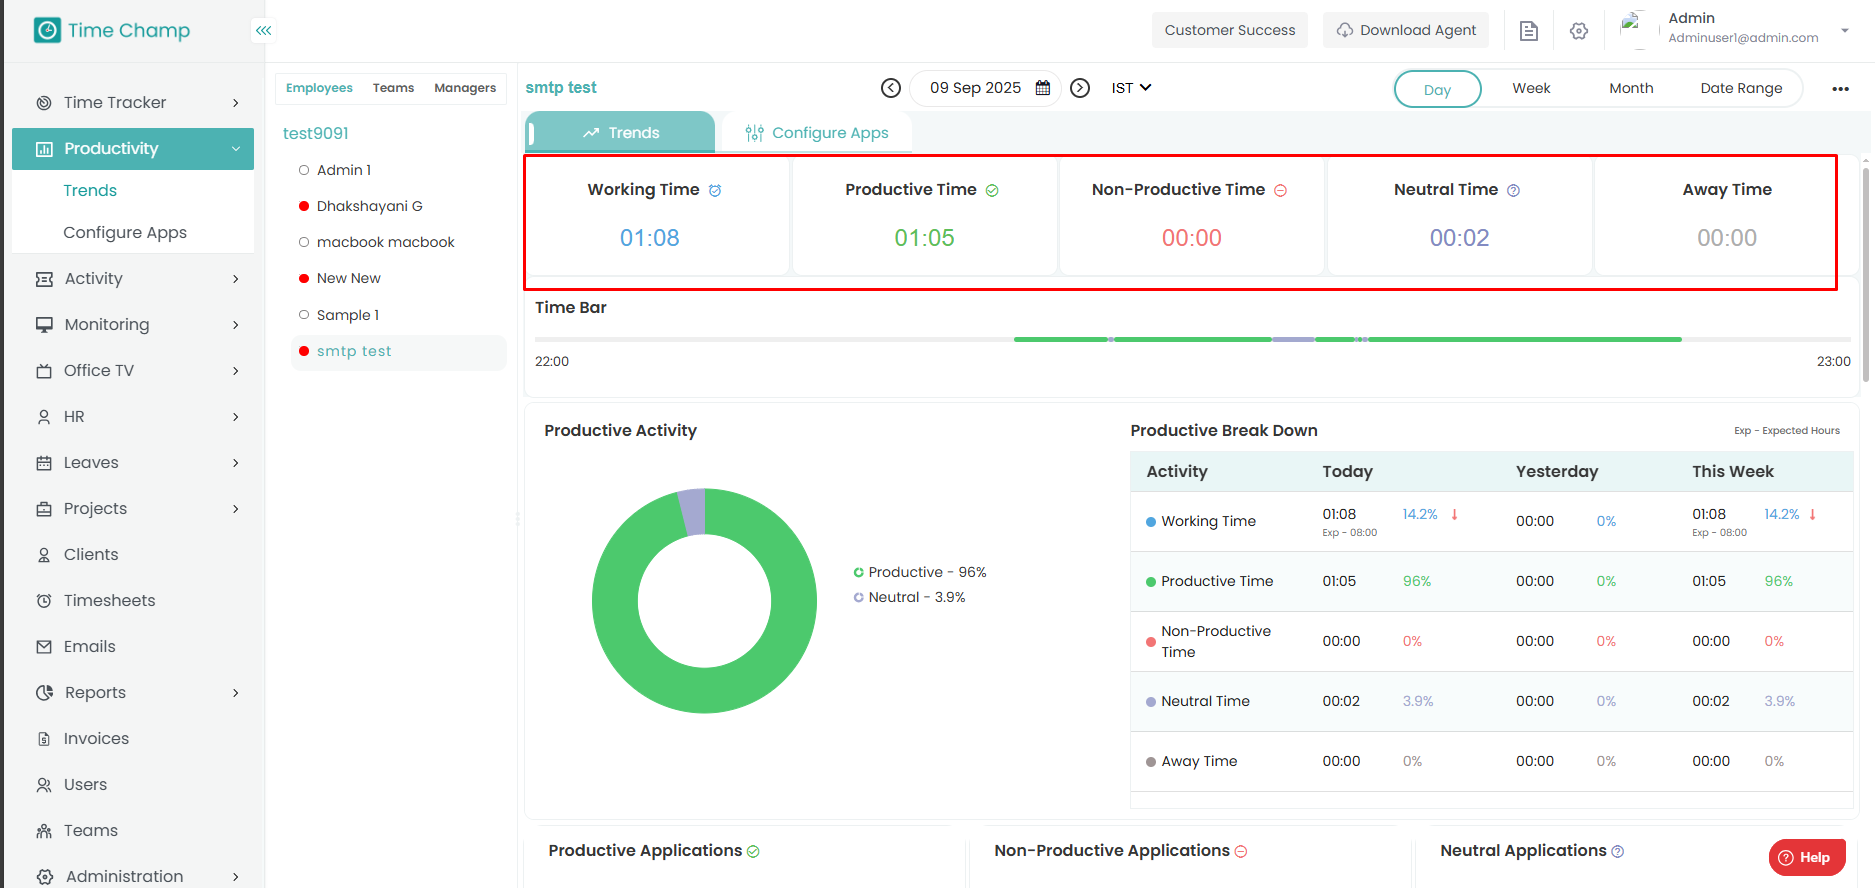This screenshot has height=888, width=1875.
Task: Open the document icon in header
Action: point(1529,31)
